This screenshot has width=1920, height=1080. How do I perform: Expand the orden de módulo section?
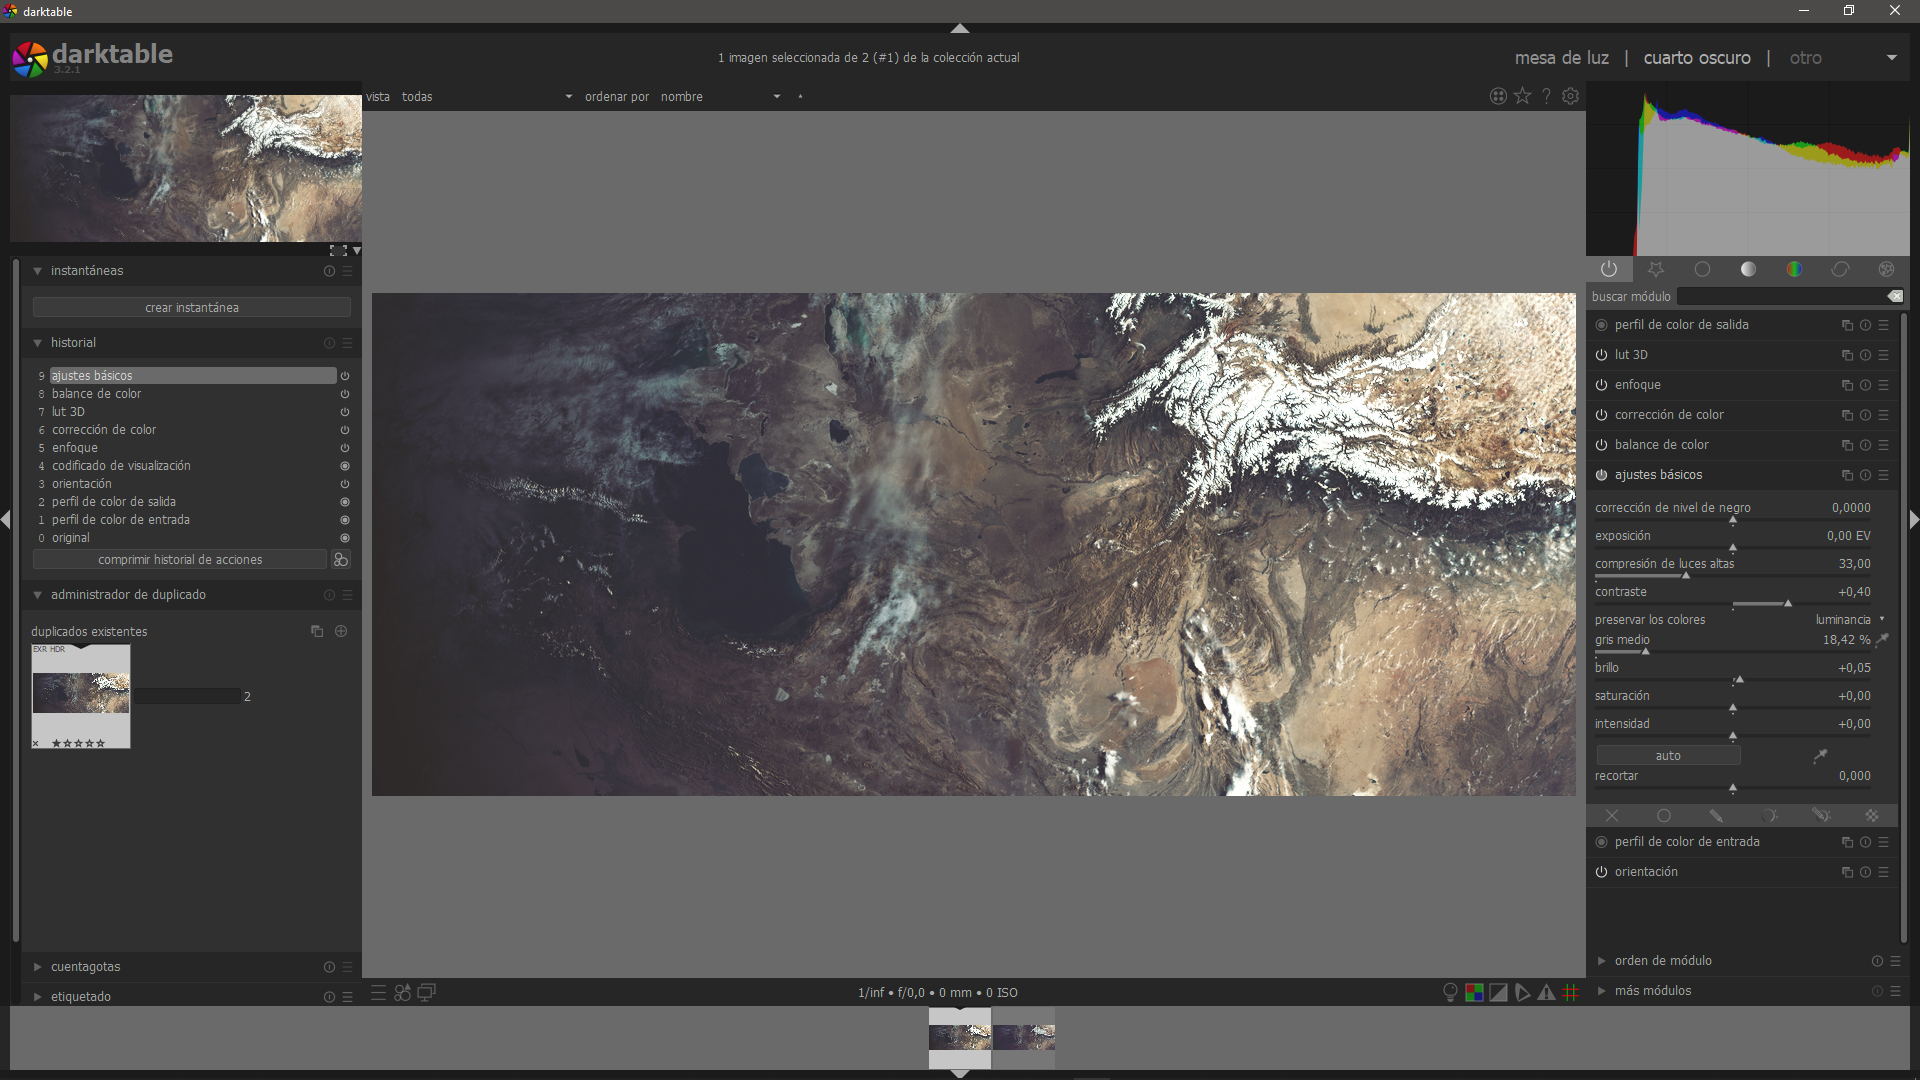[1663, 961]
